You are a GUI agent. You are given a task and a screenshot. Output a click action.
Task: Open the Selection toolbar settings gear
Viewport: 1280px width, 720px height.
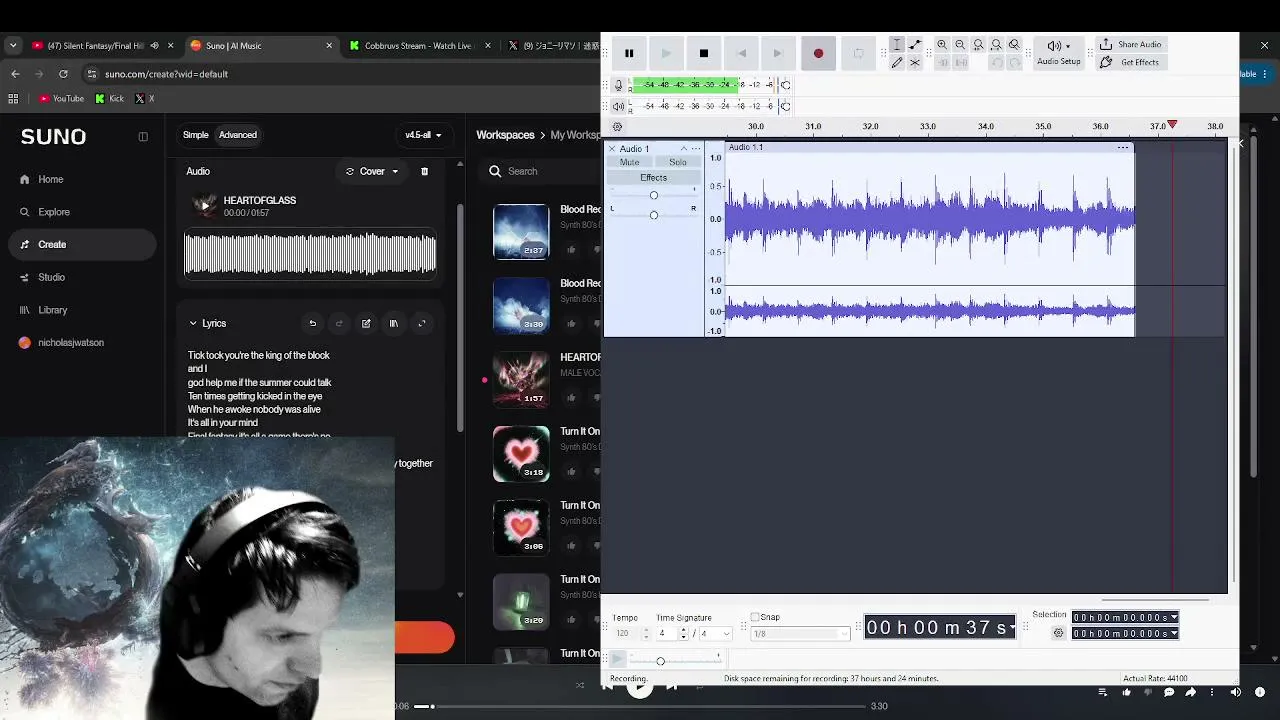coord(1059,633)
